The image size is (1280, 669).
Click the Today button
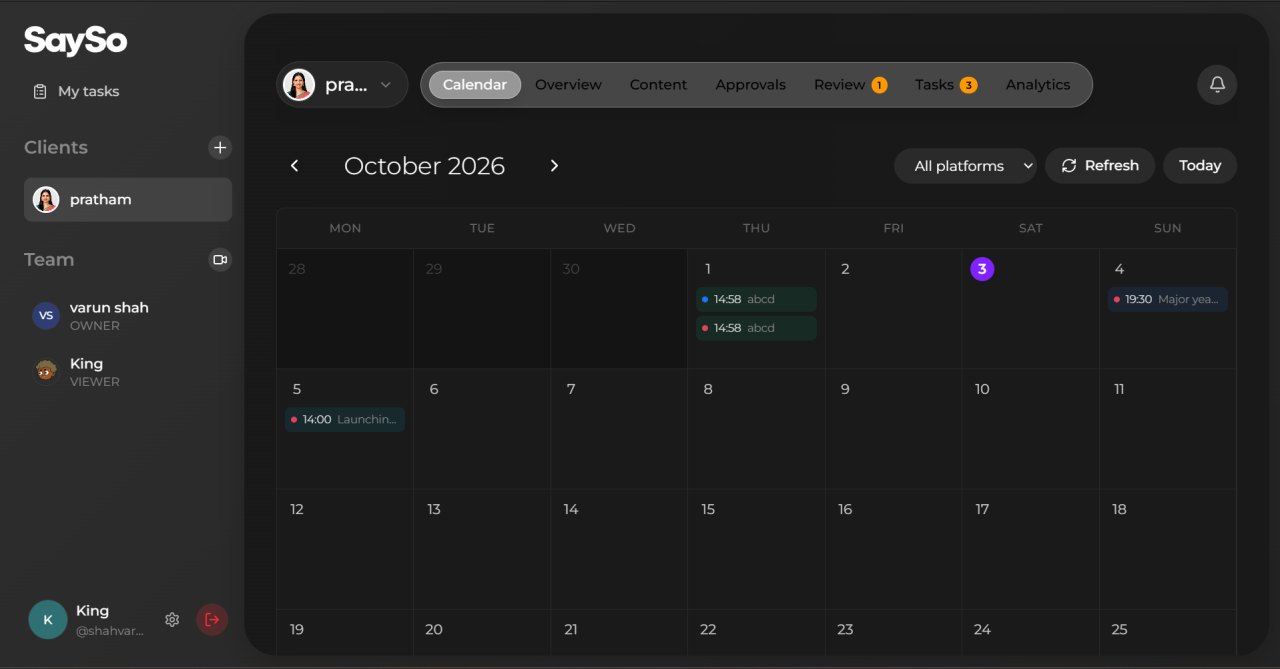point(1200,166)
